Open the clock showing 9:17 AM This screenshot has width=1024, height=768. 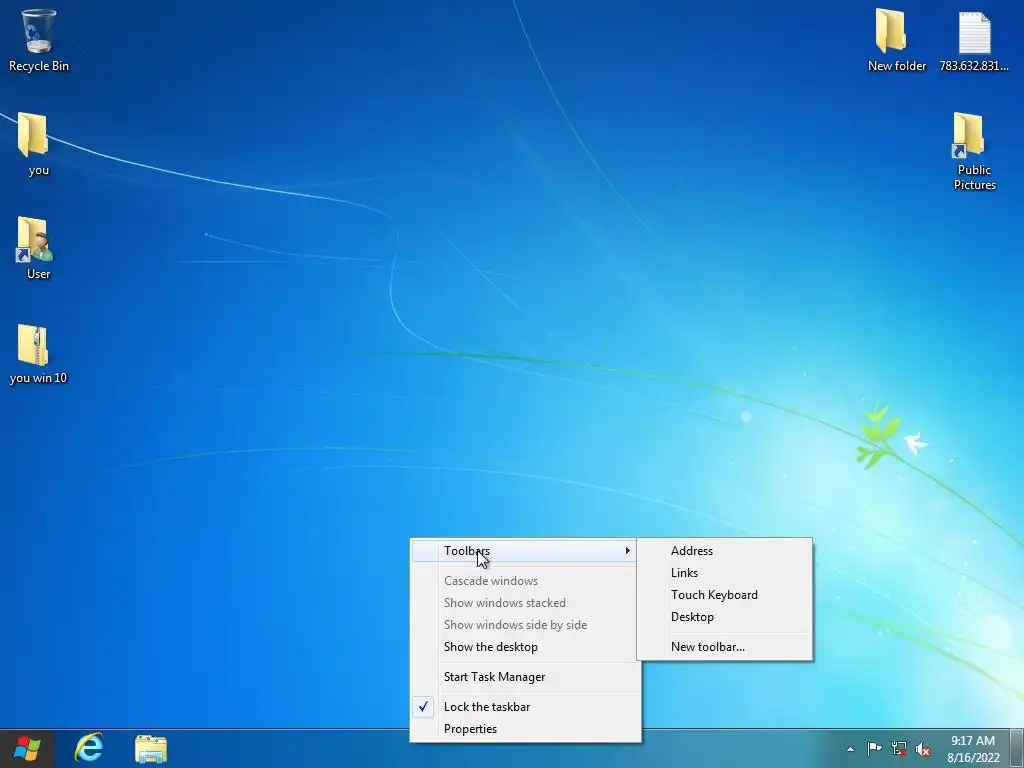pyautogui.click(x=973, y=749)
